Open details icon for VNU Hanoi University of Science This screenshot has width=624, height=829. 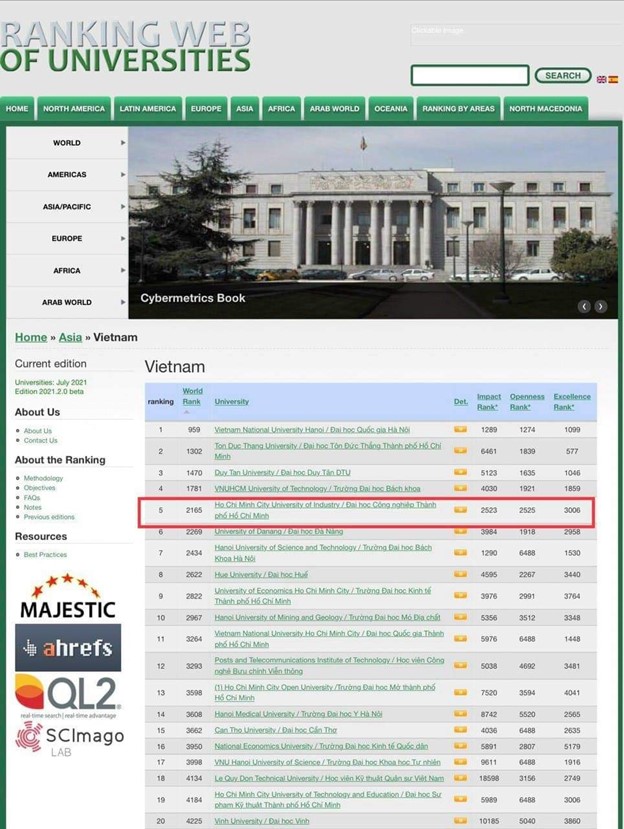click(x=460, y=762)
